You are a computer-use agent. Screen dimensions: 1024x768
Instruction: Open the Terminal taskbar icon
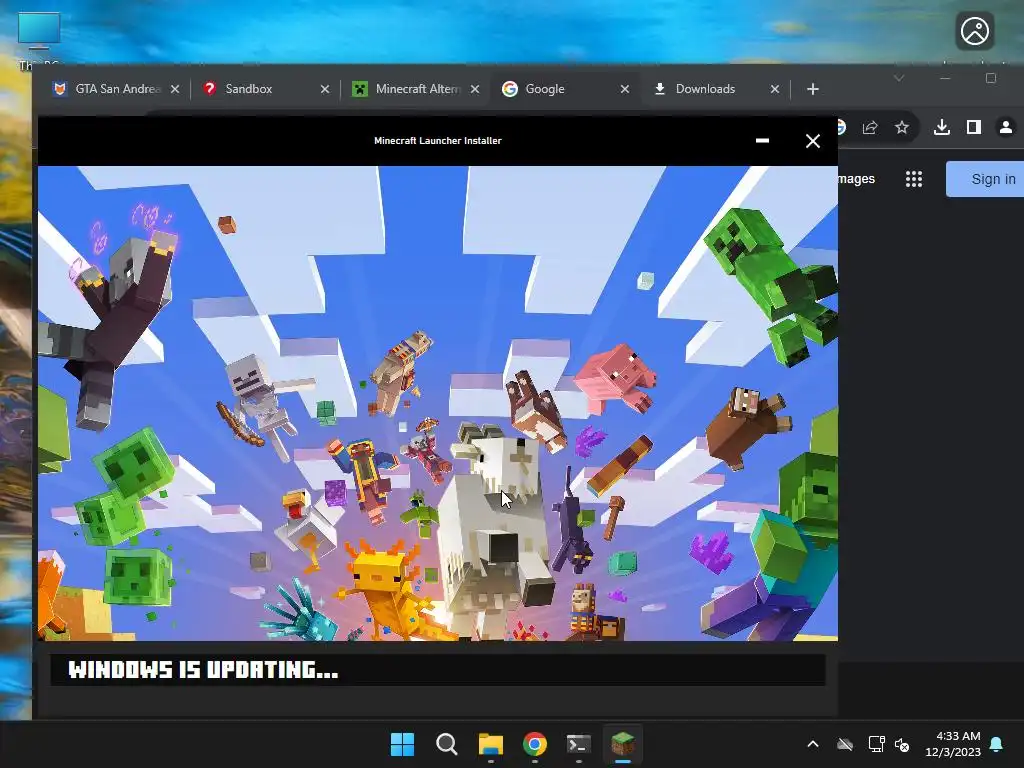point(579,744)
